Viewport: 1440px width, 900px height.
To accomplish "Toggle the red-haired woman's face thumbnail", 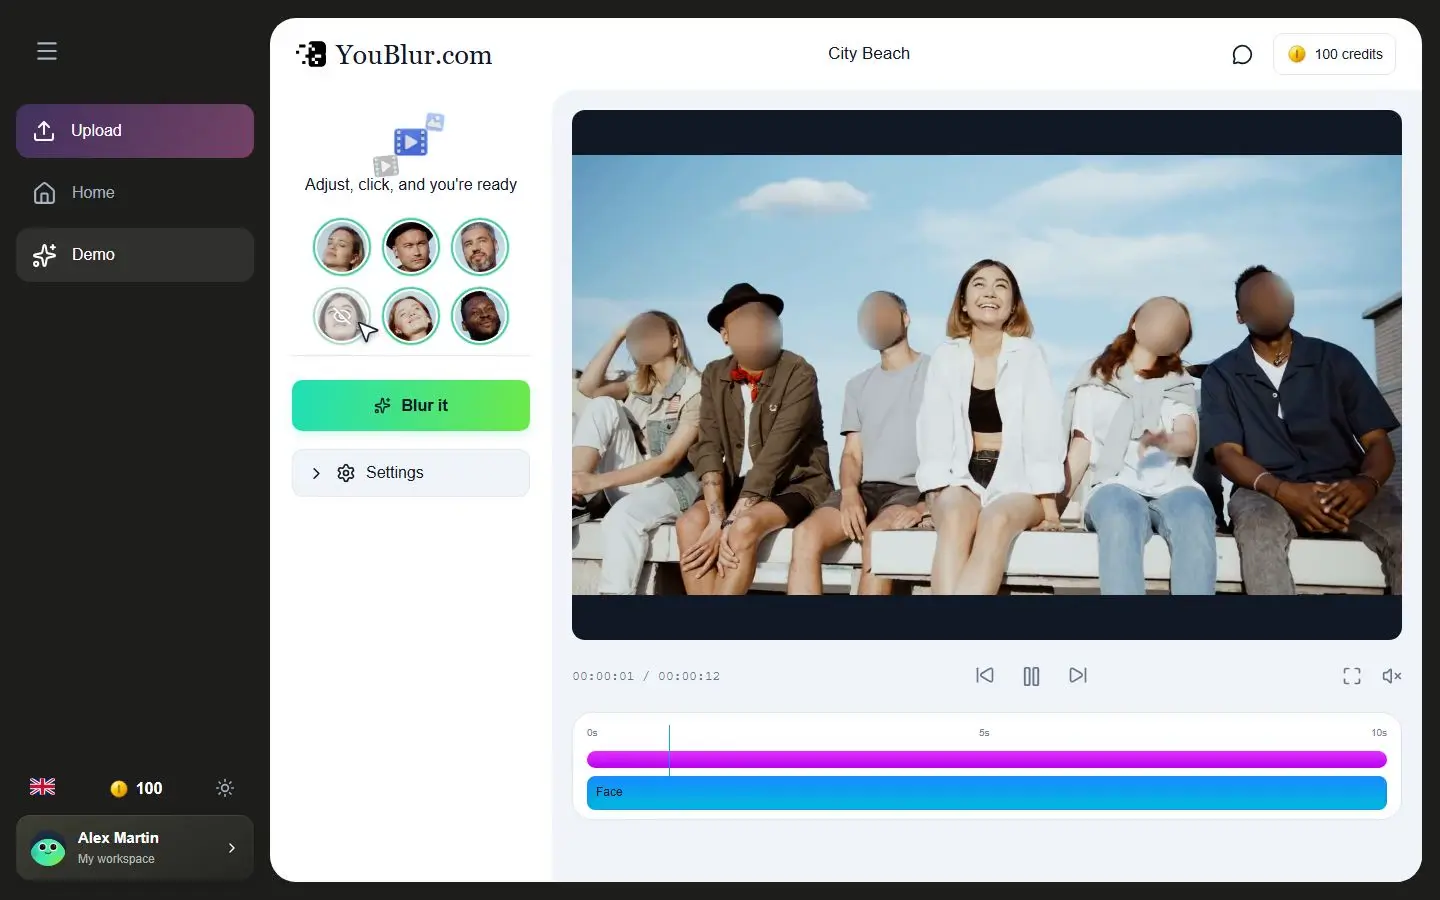I will (x=411, y=316).
